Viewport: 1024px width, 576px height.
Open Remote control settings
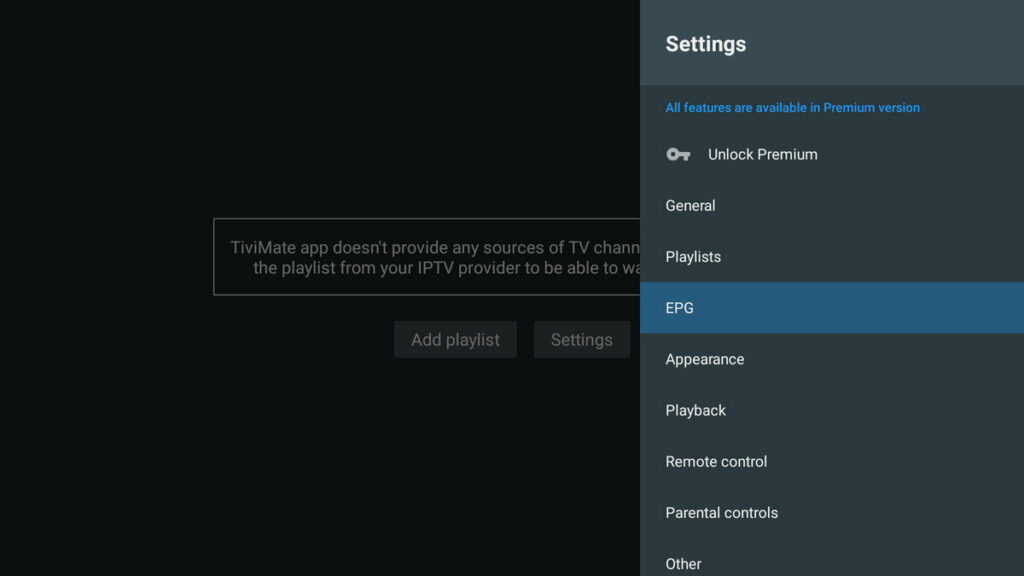coord(716,461)
